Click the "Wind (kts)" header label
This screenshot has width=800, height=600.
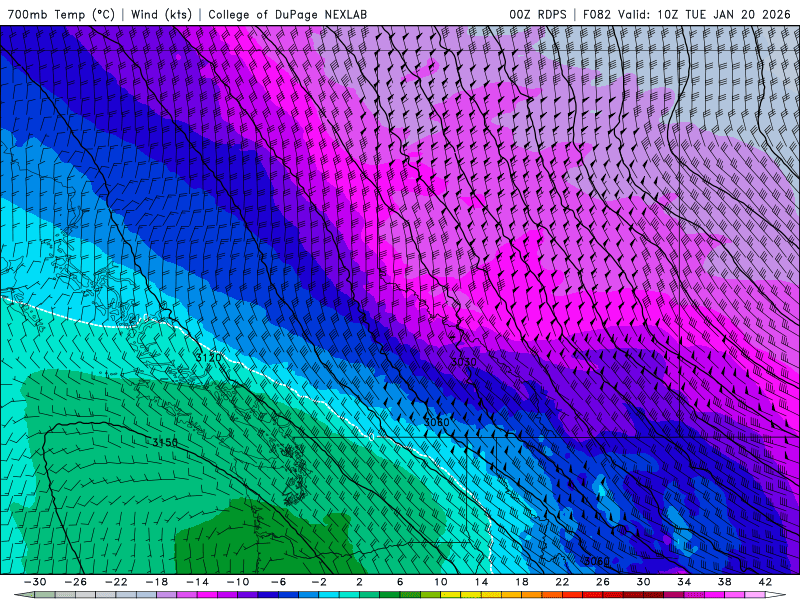click(161, 14)
